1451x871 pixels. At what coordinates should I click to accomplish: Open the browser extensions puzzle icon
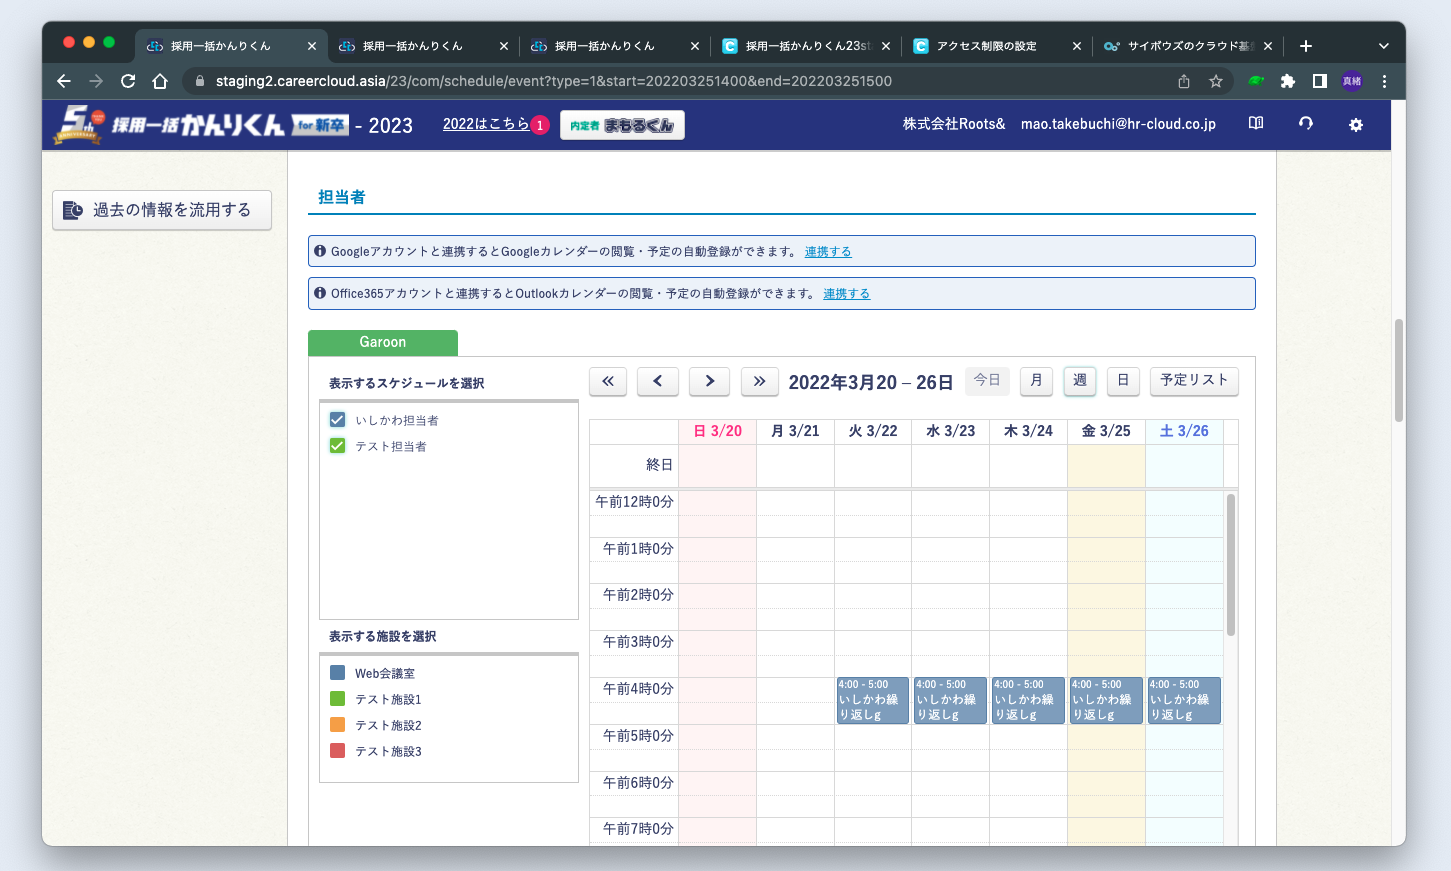click(x=1288, y=81)
